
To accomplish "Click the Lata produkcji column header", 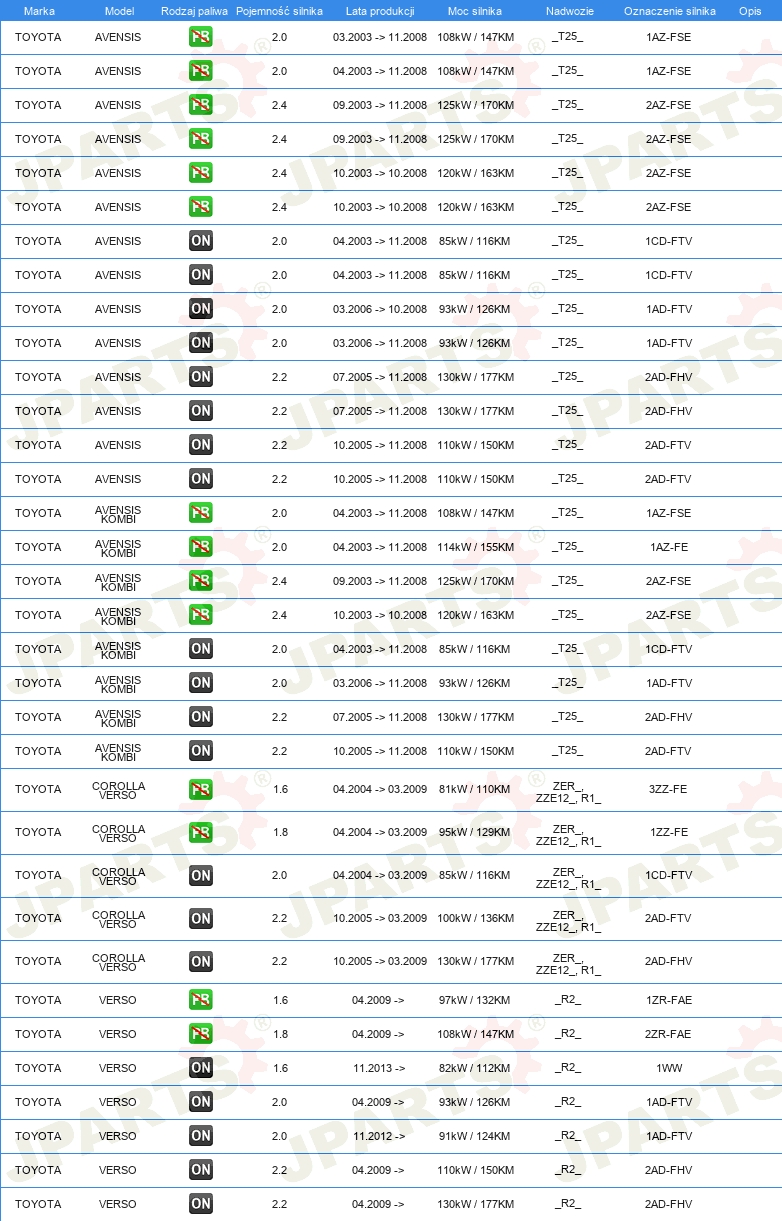I will 380,11.
